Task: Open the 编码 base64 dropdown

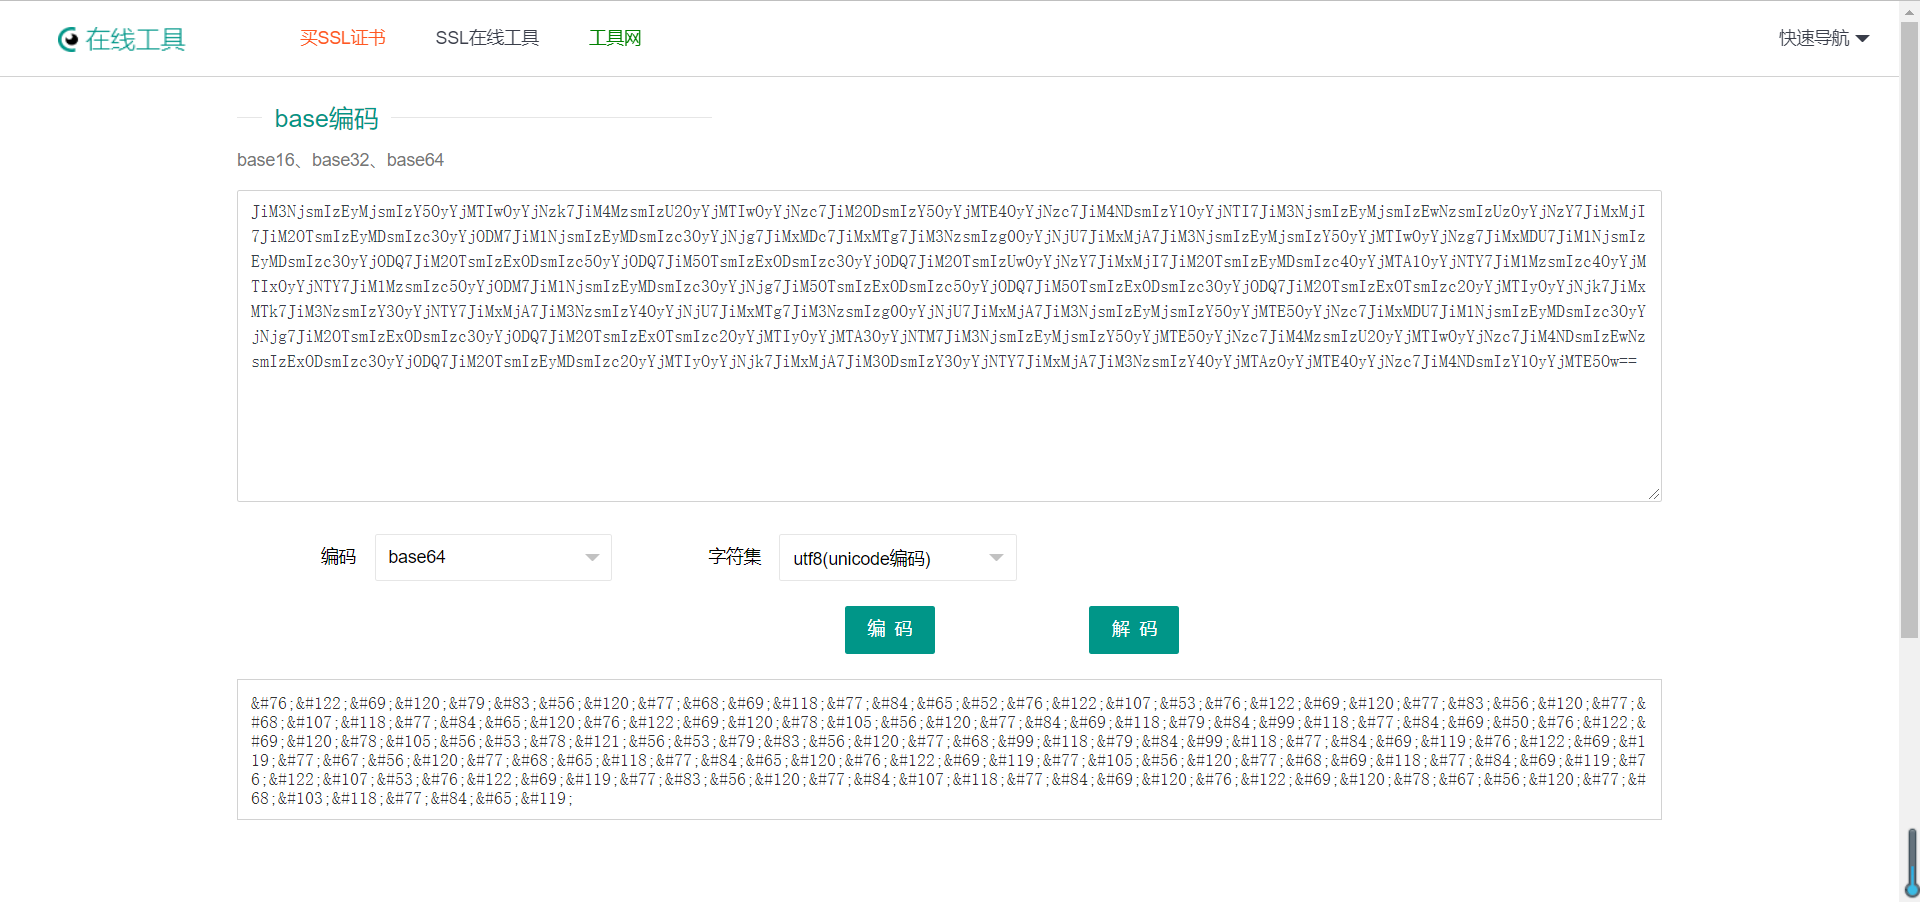Action: pos(493,557)
